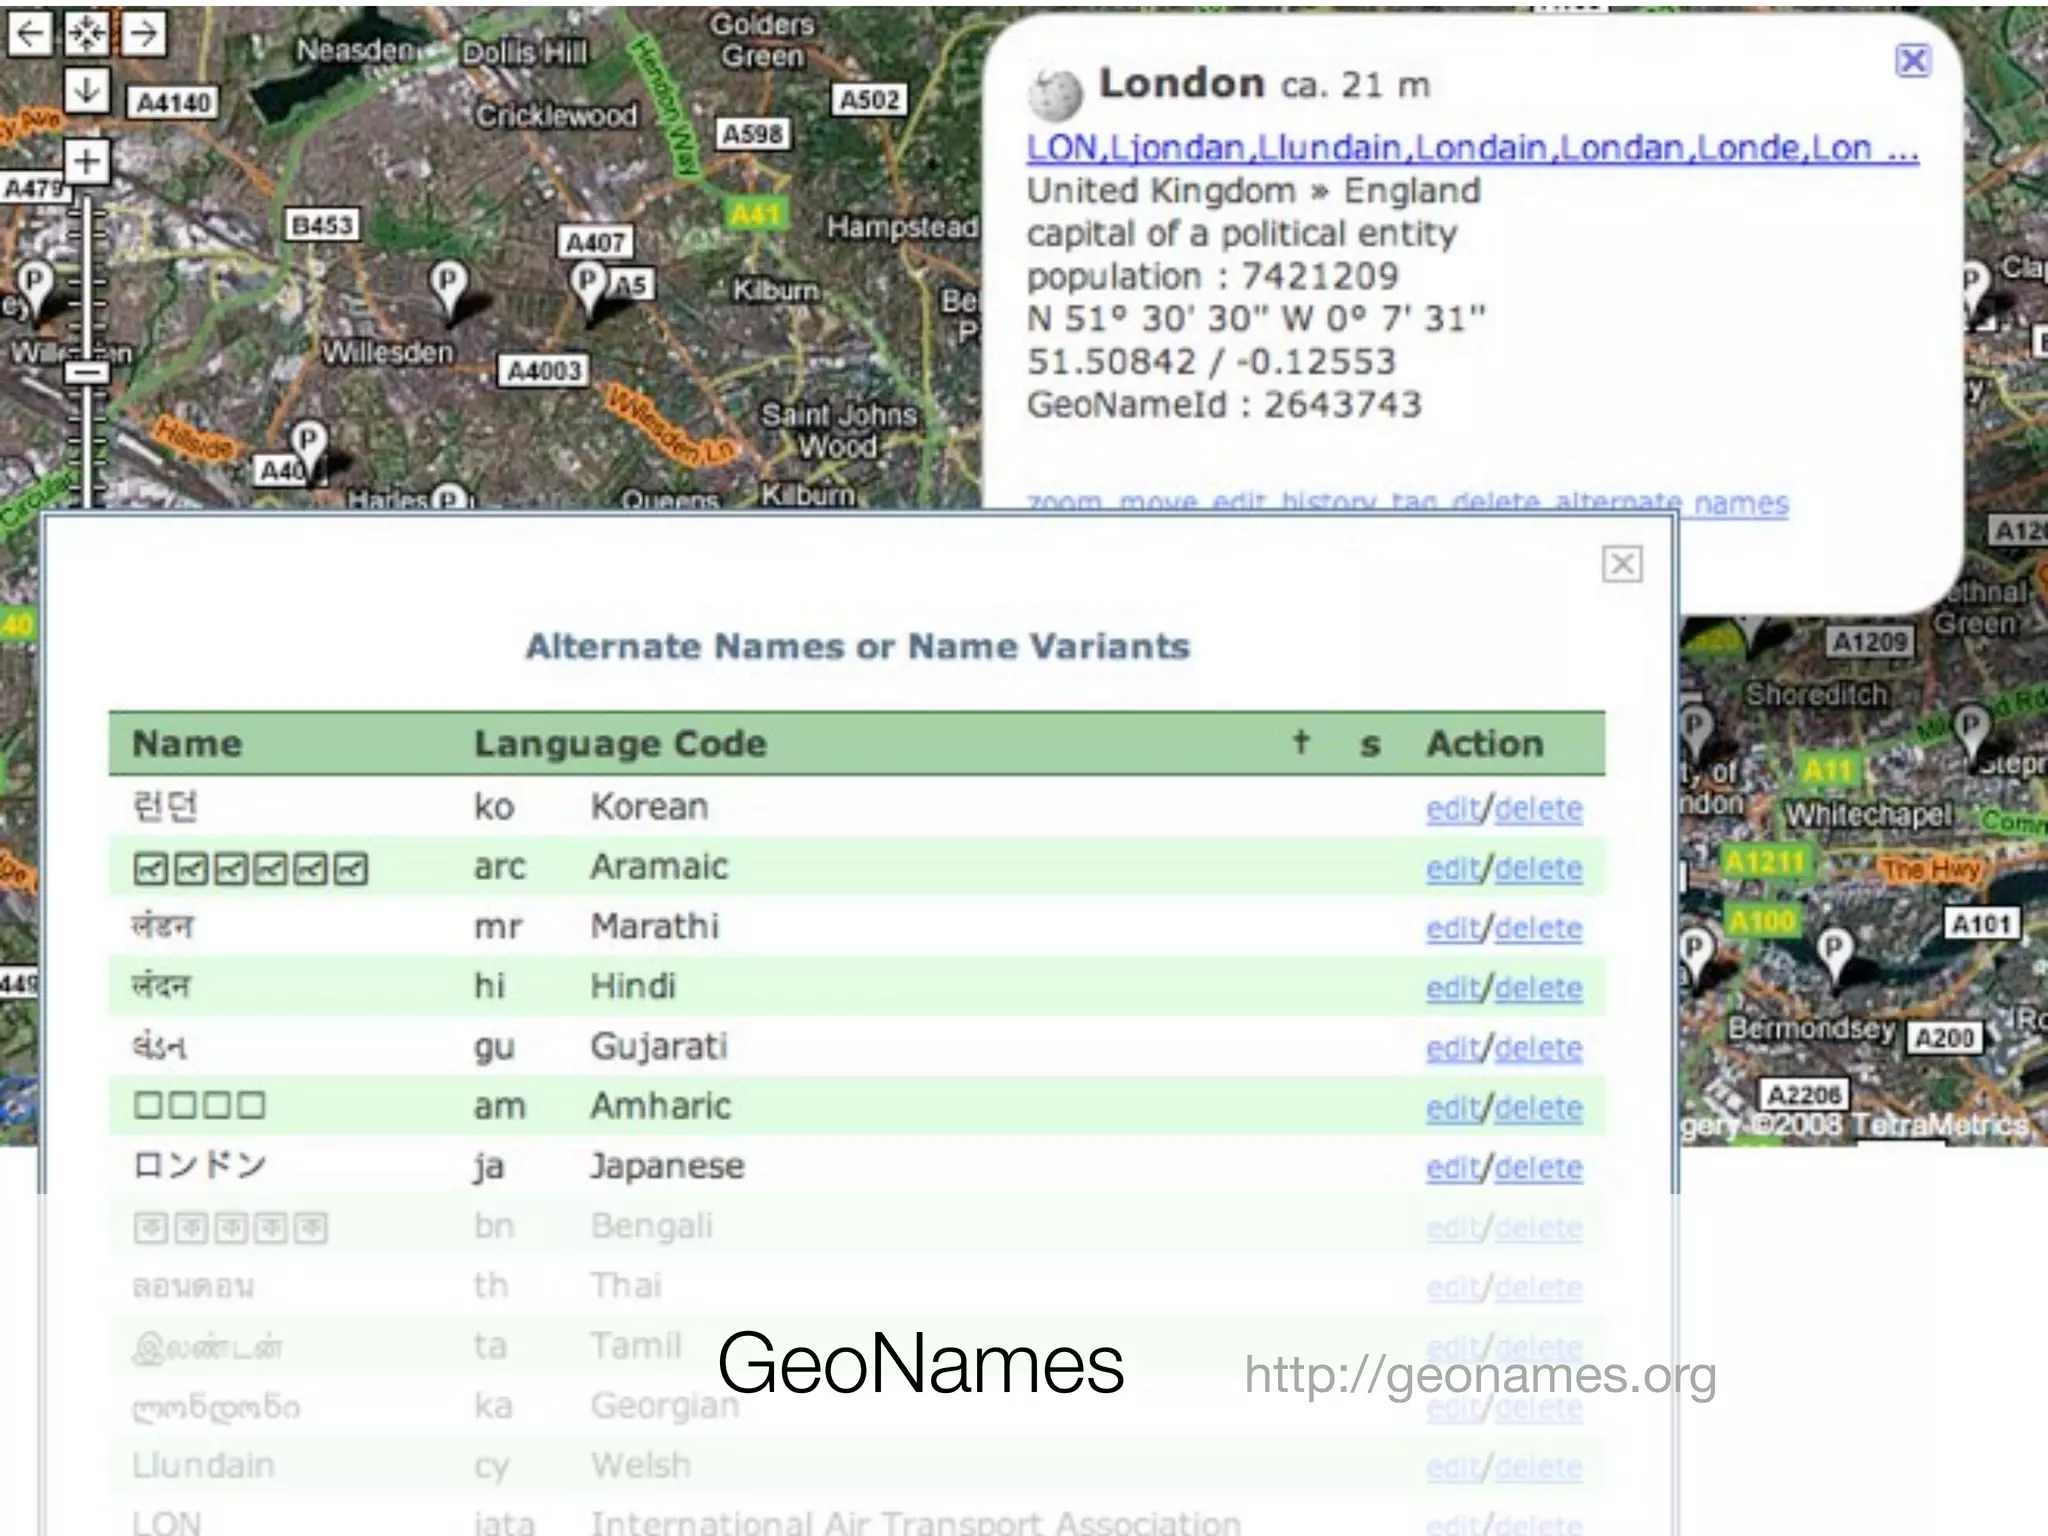Click the return-to-last-result center icon
The image size is (2048, 1536).
pos(87,34)
